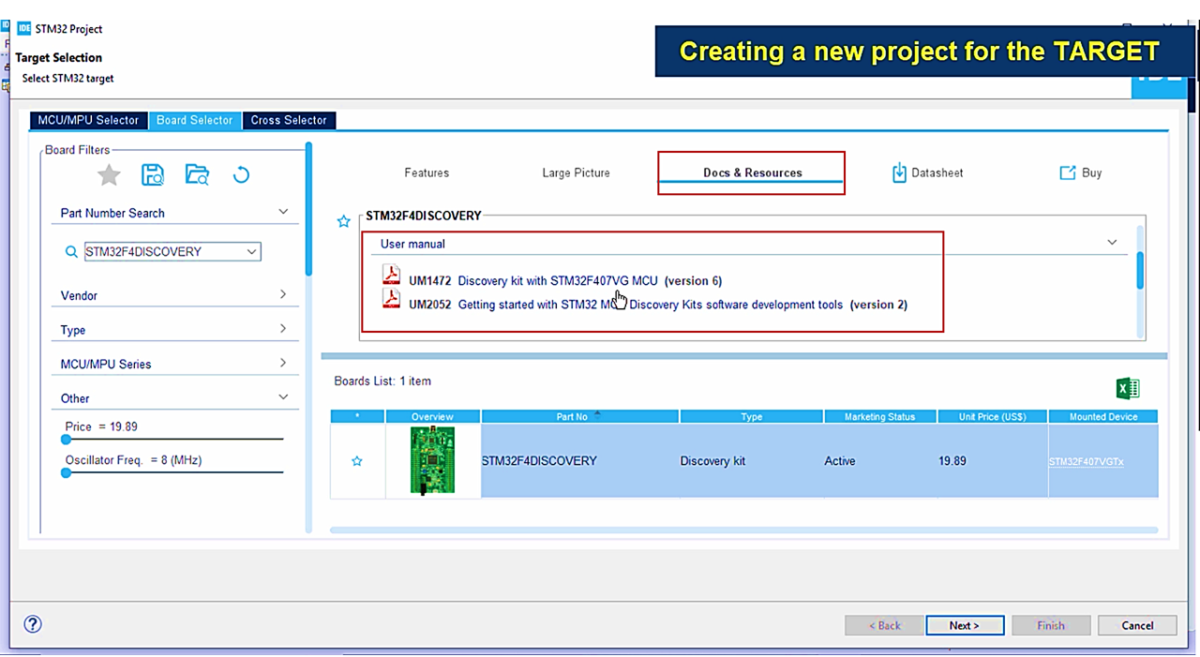Star the STM32F4DISCOVERY header favorite icon
Image resolution: width=1200 pixels, height=657 pixels.
tap(344, 221)
